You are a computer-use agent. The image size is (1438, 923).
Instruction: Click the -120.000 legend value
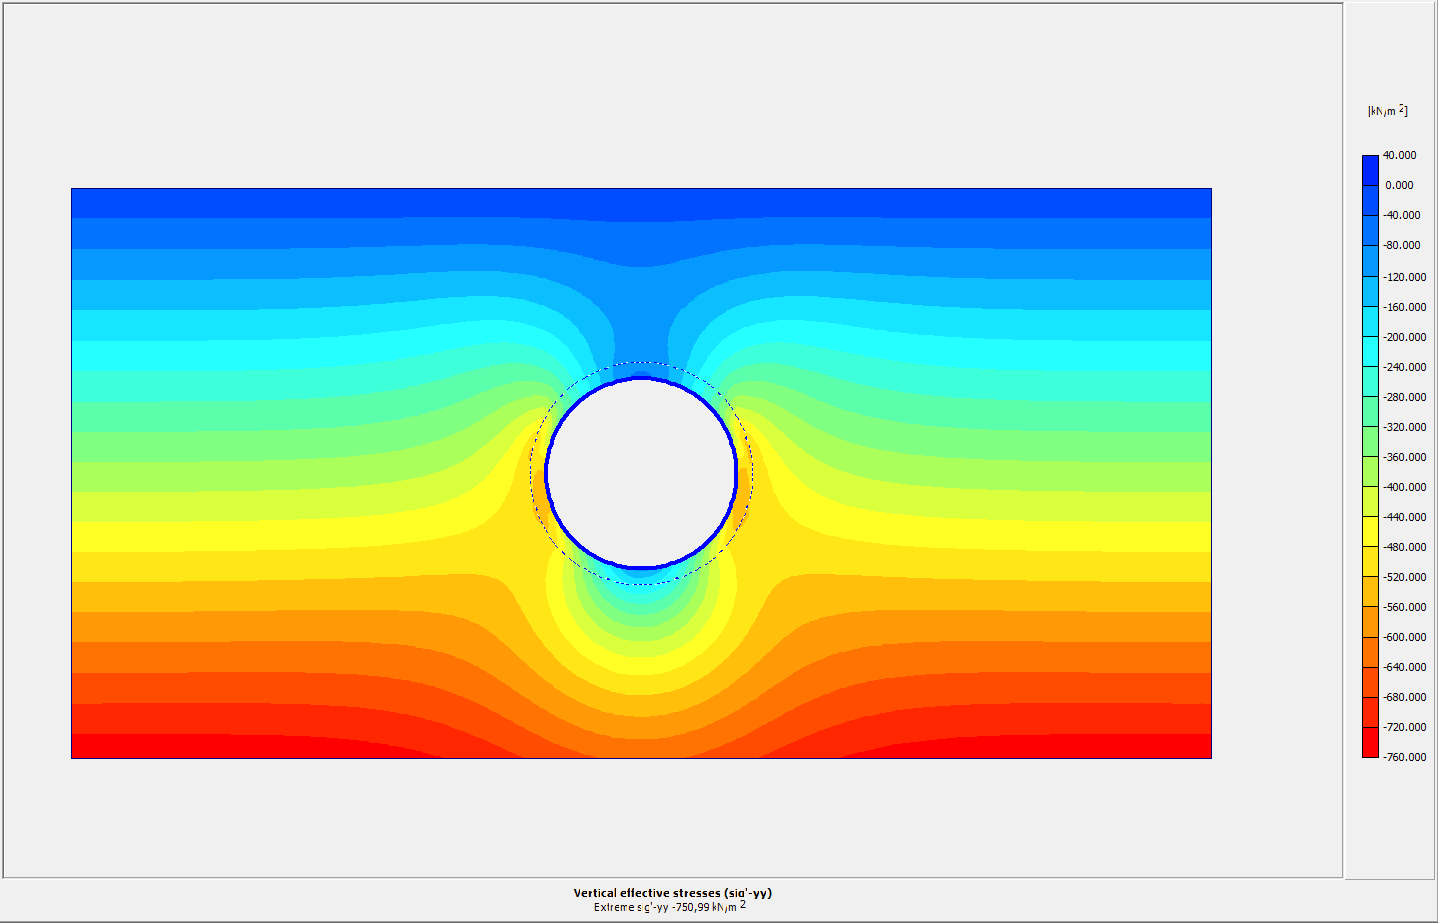1404,277
